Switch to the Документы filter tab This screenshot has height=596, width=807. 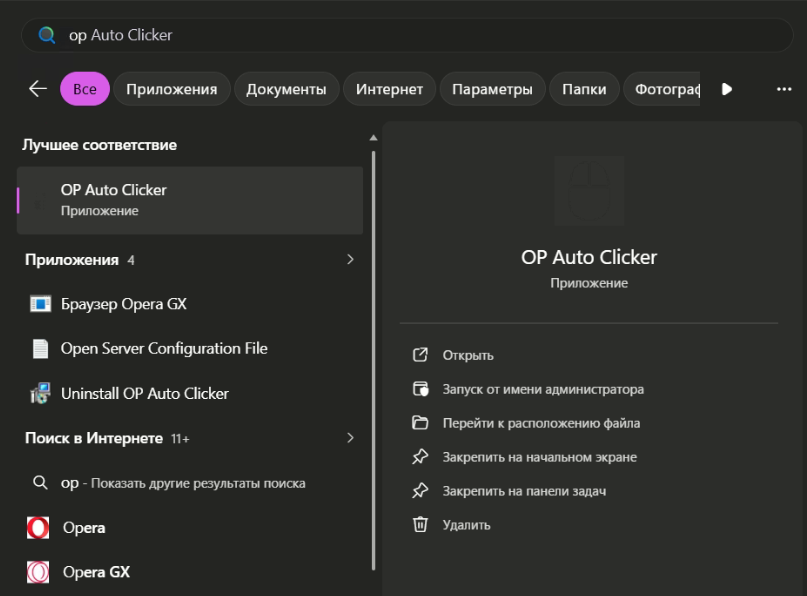[x=286, y=89]
